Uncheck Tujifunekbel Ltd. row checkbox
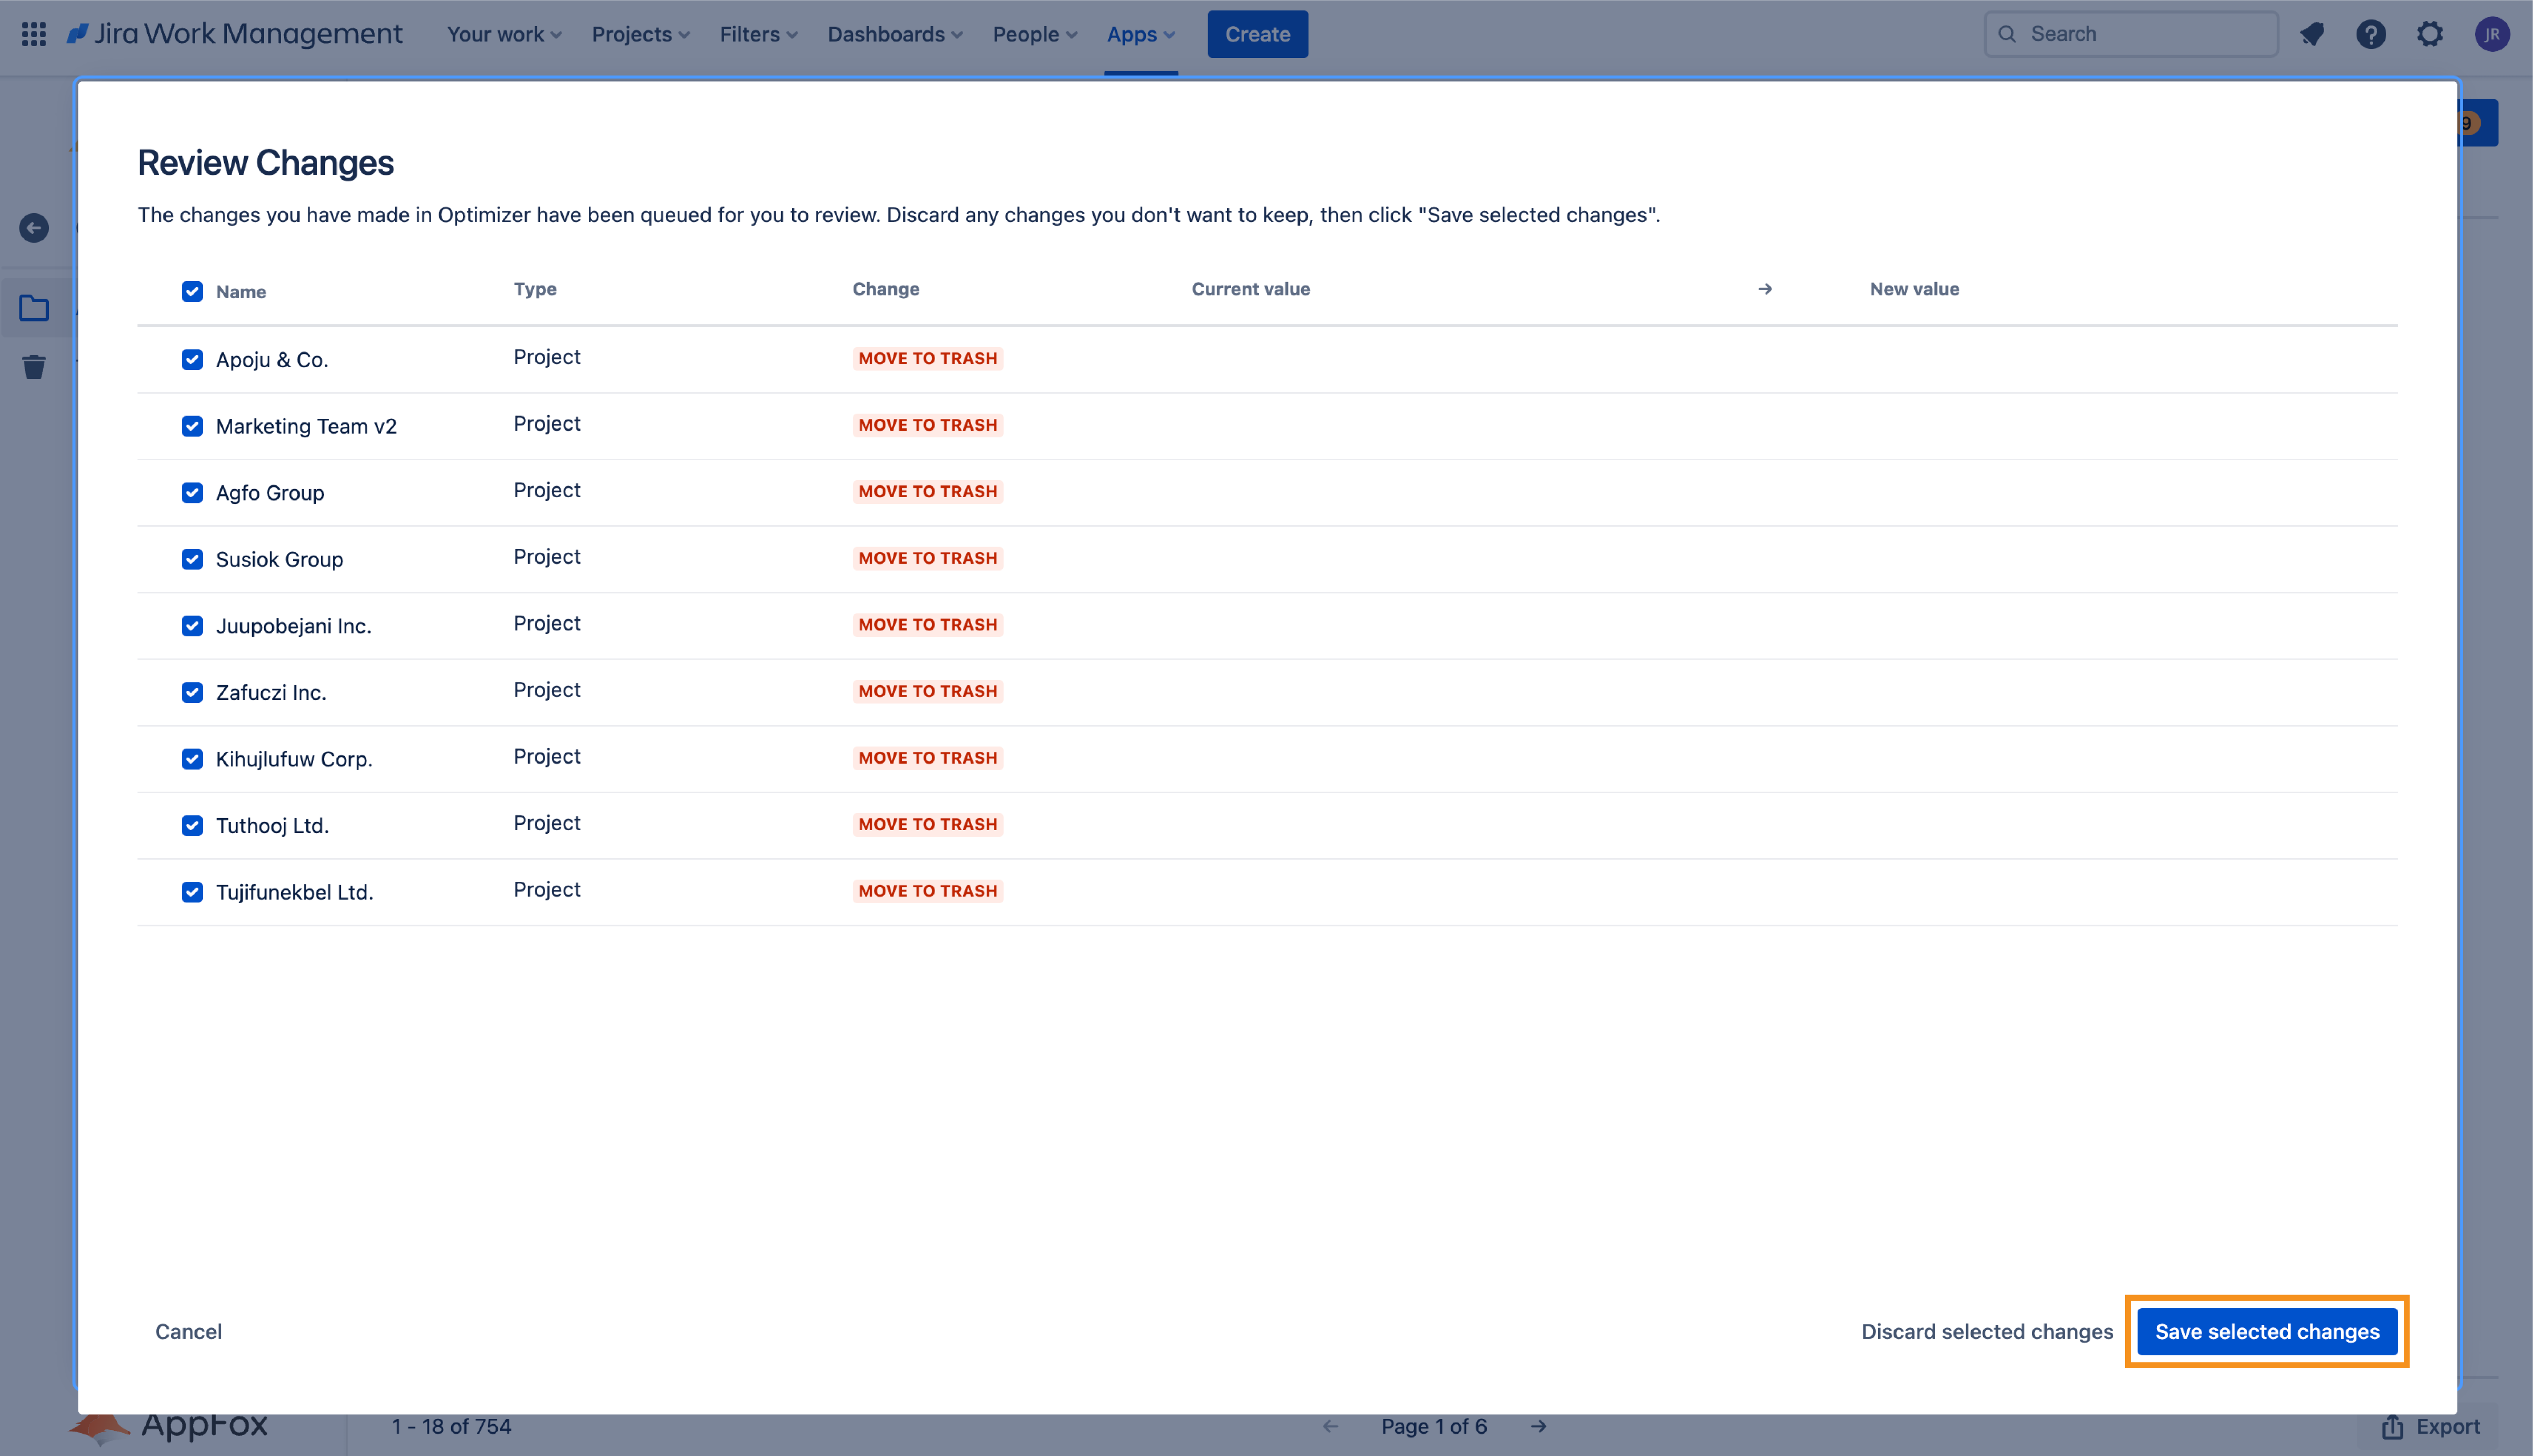 click(x=192, y=891)
